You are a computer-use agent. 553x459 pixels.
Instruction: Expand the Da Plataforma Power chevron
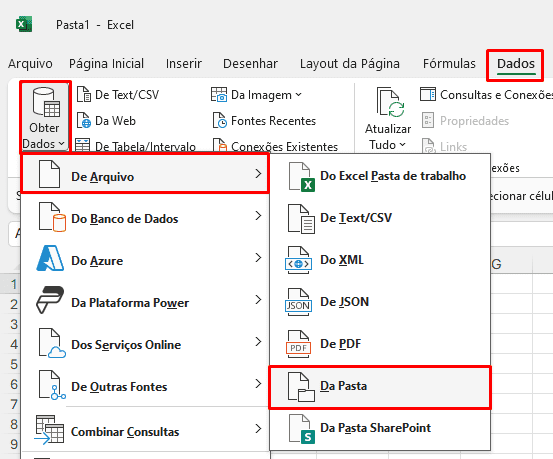click(259, 300)
